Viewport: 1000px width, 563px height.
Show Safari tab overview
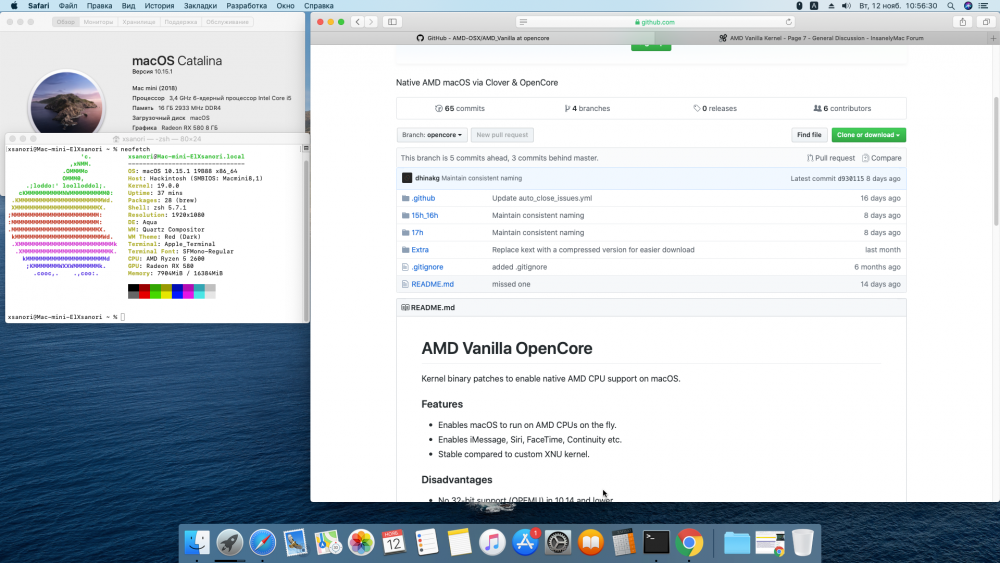click(986, 22)
